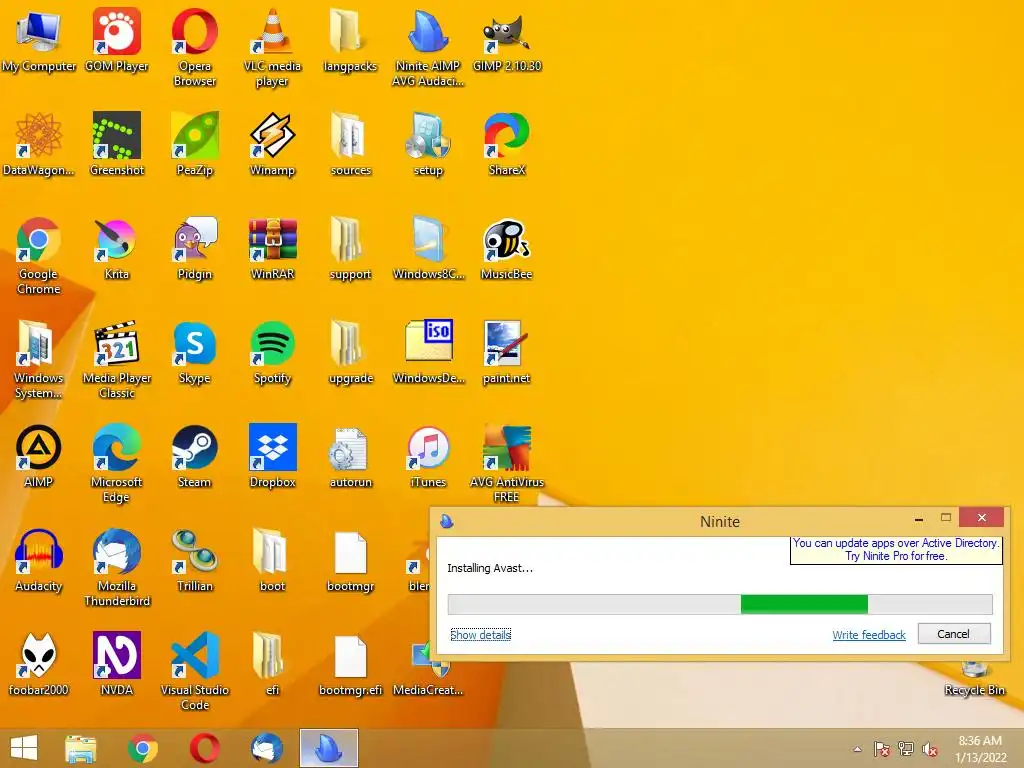This screenshot has width=1024, height=768.
Task: Open File Explorer from the taskbar
Action: [x=80, y=748]
